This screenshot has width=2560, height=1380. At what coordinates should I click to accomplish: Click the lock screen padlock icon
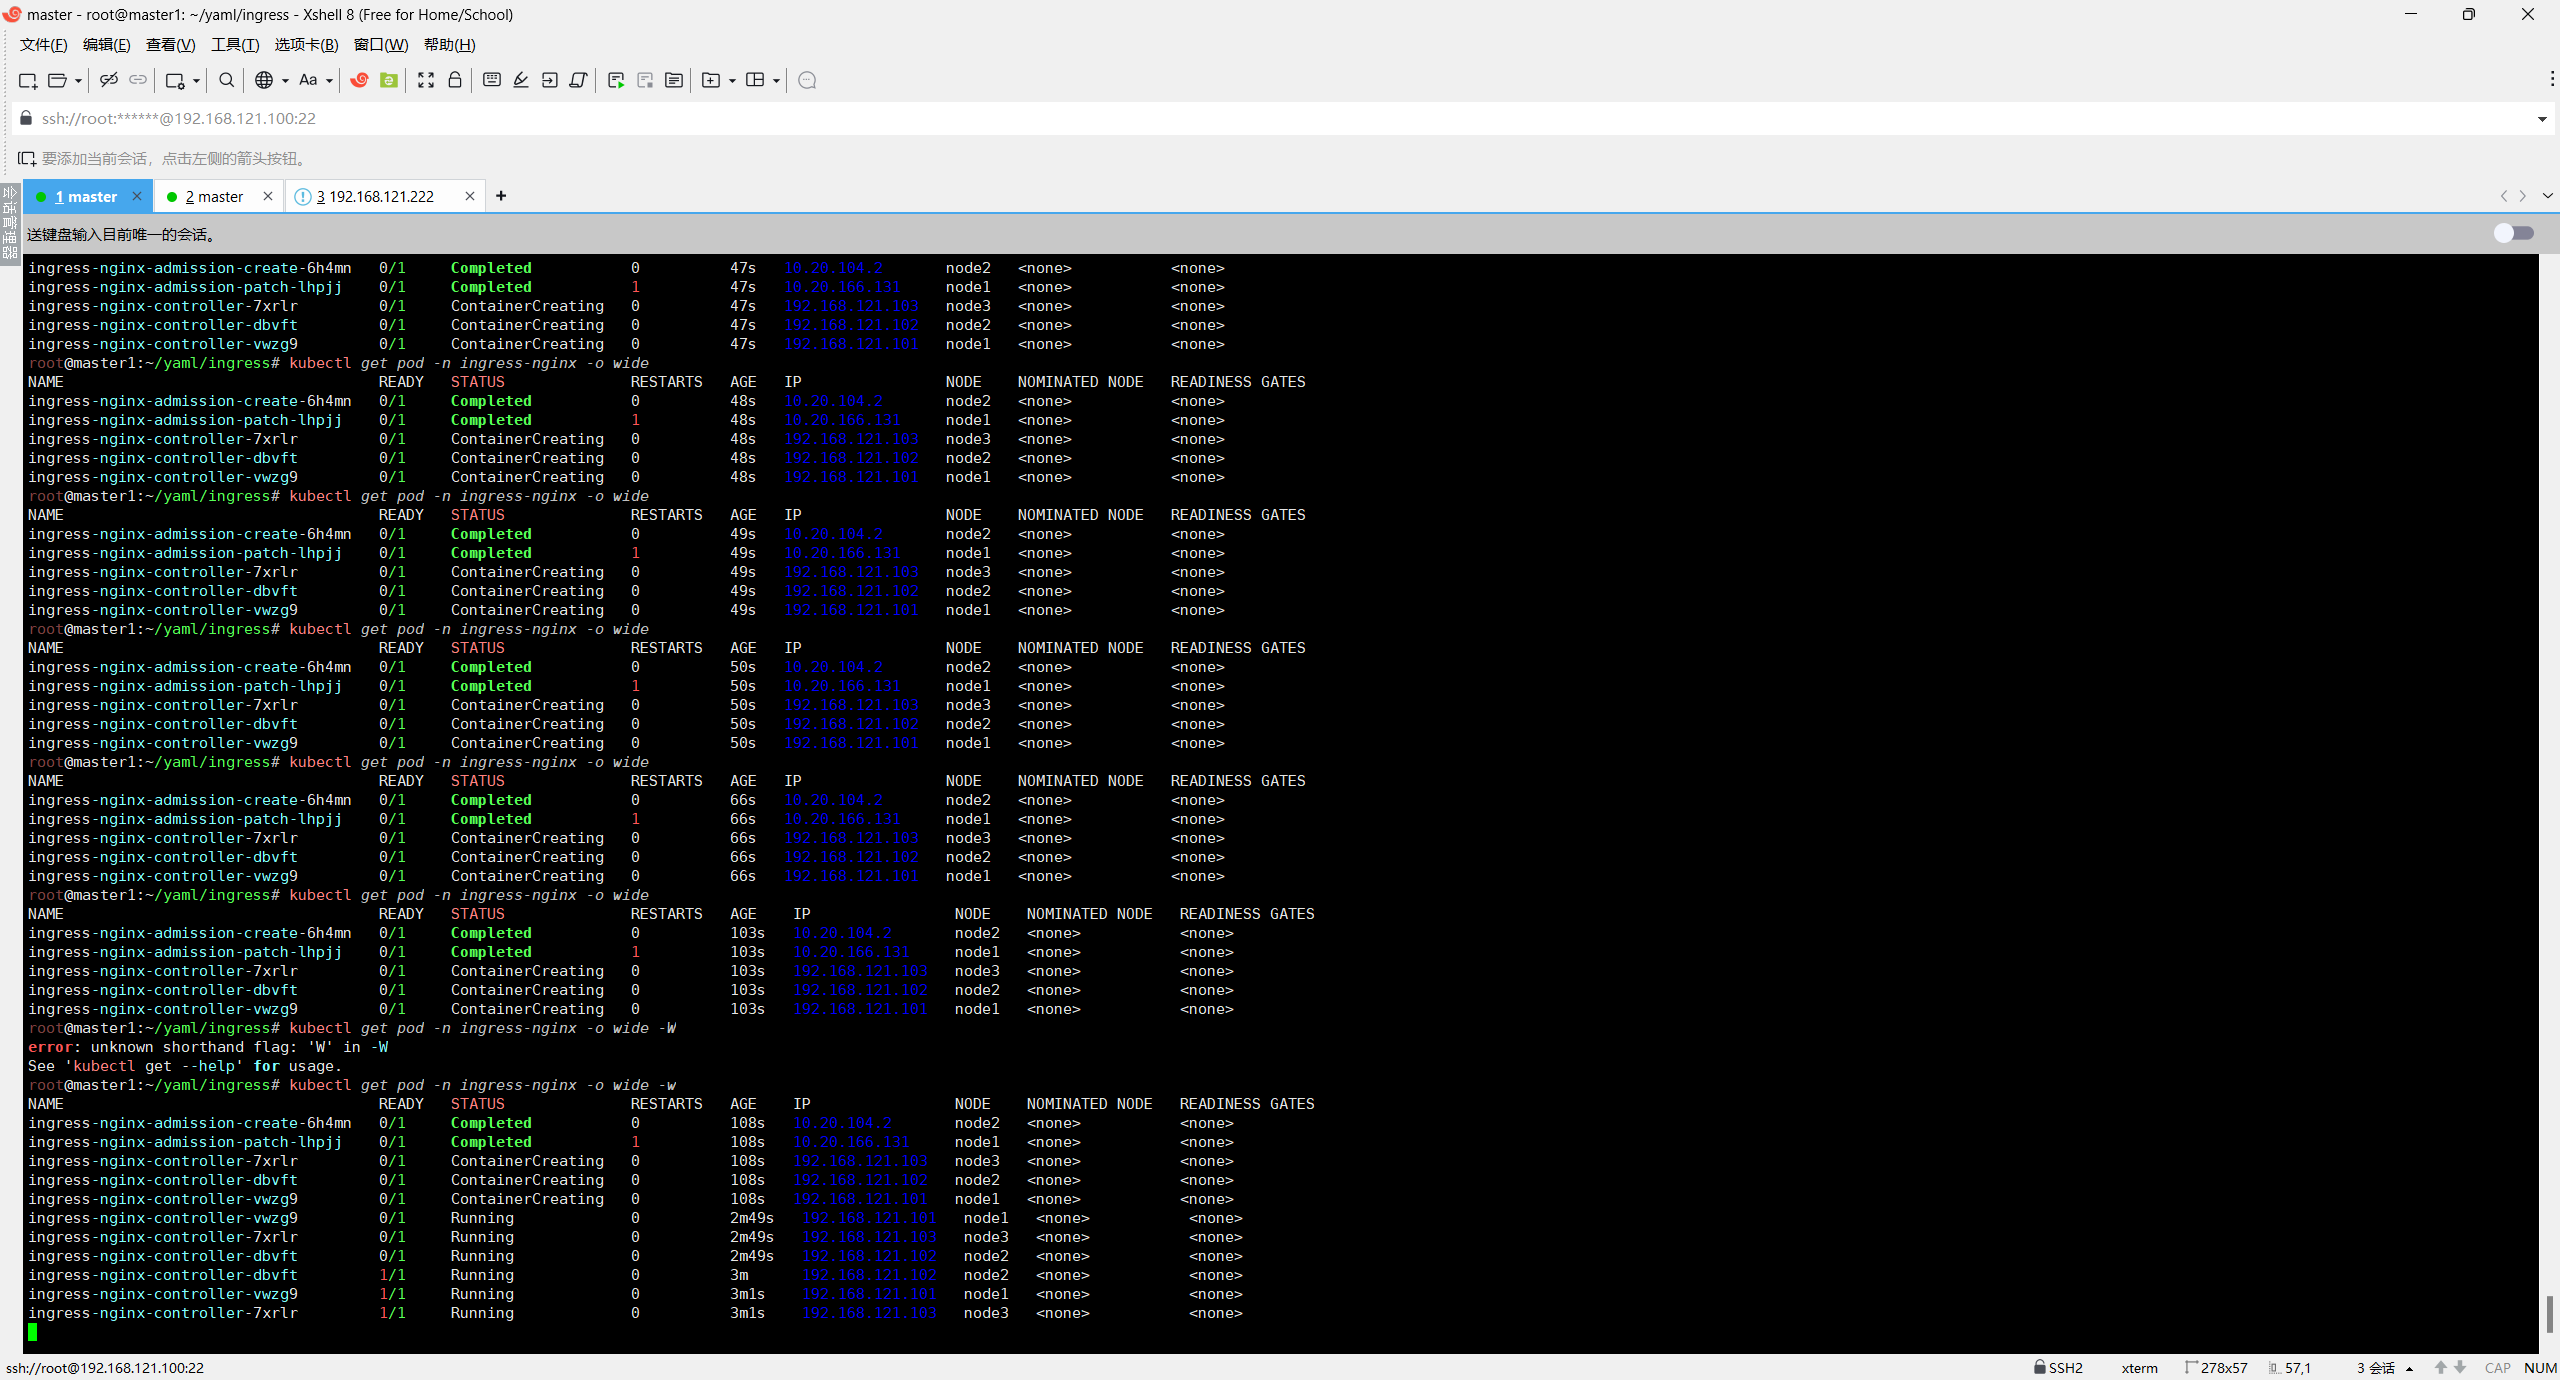point(455,80)
